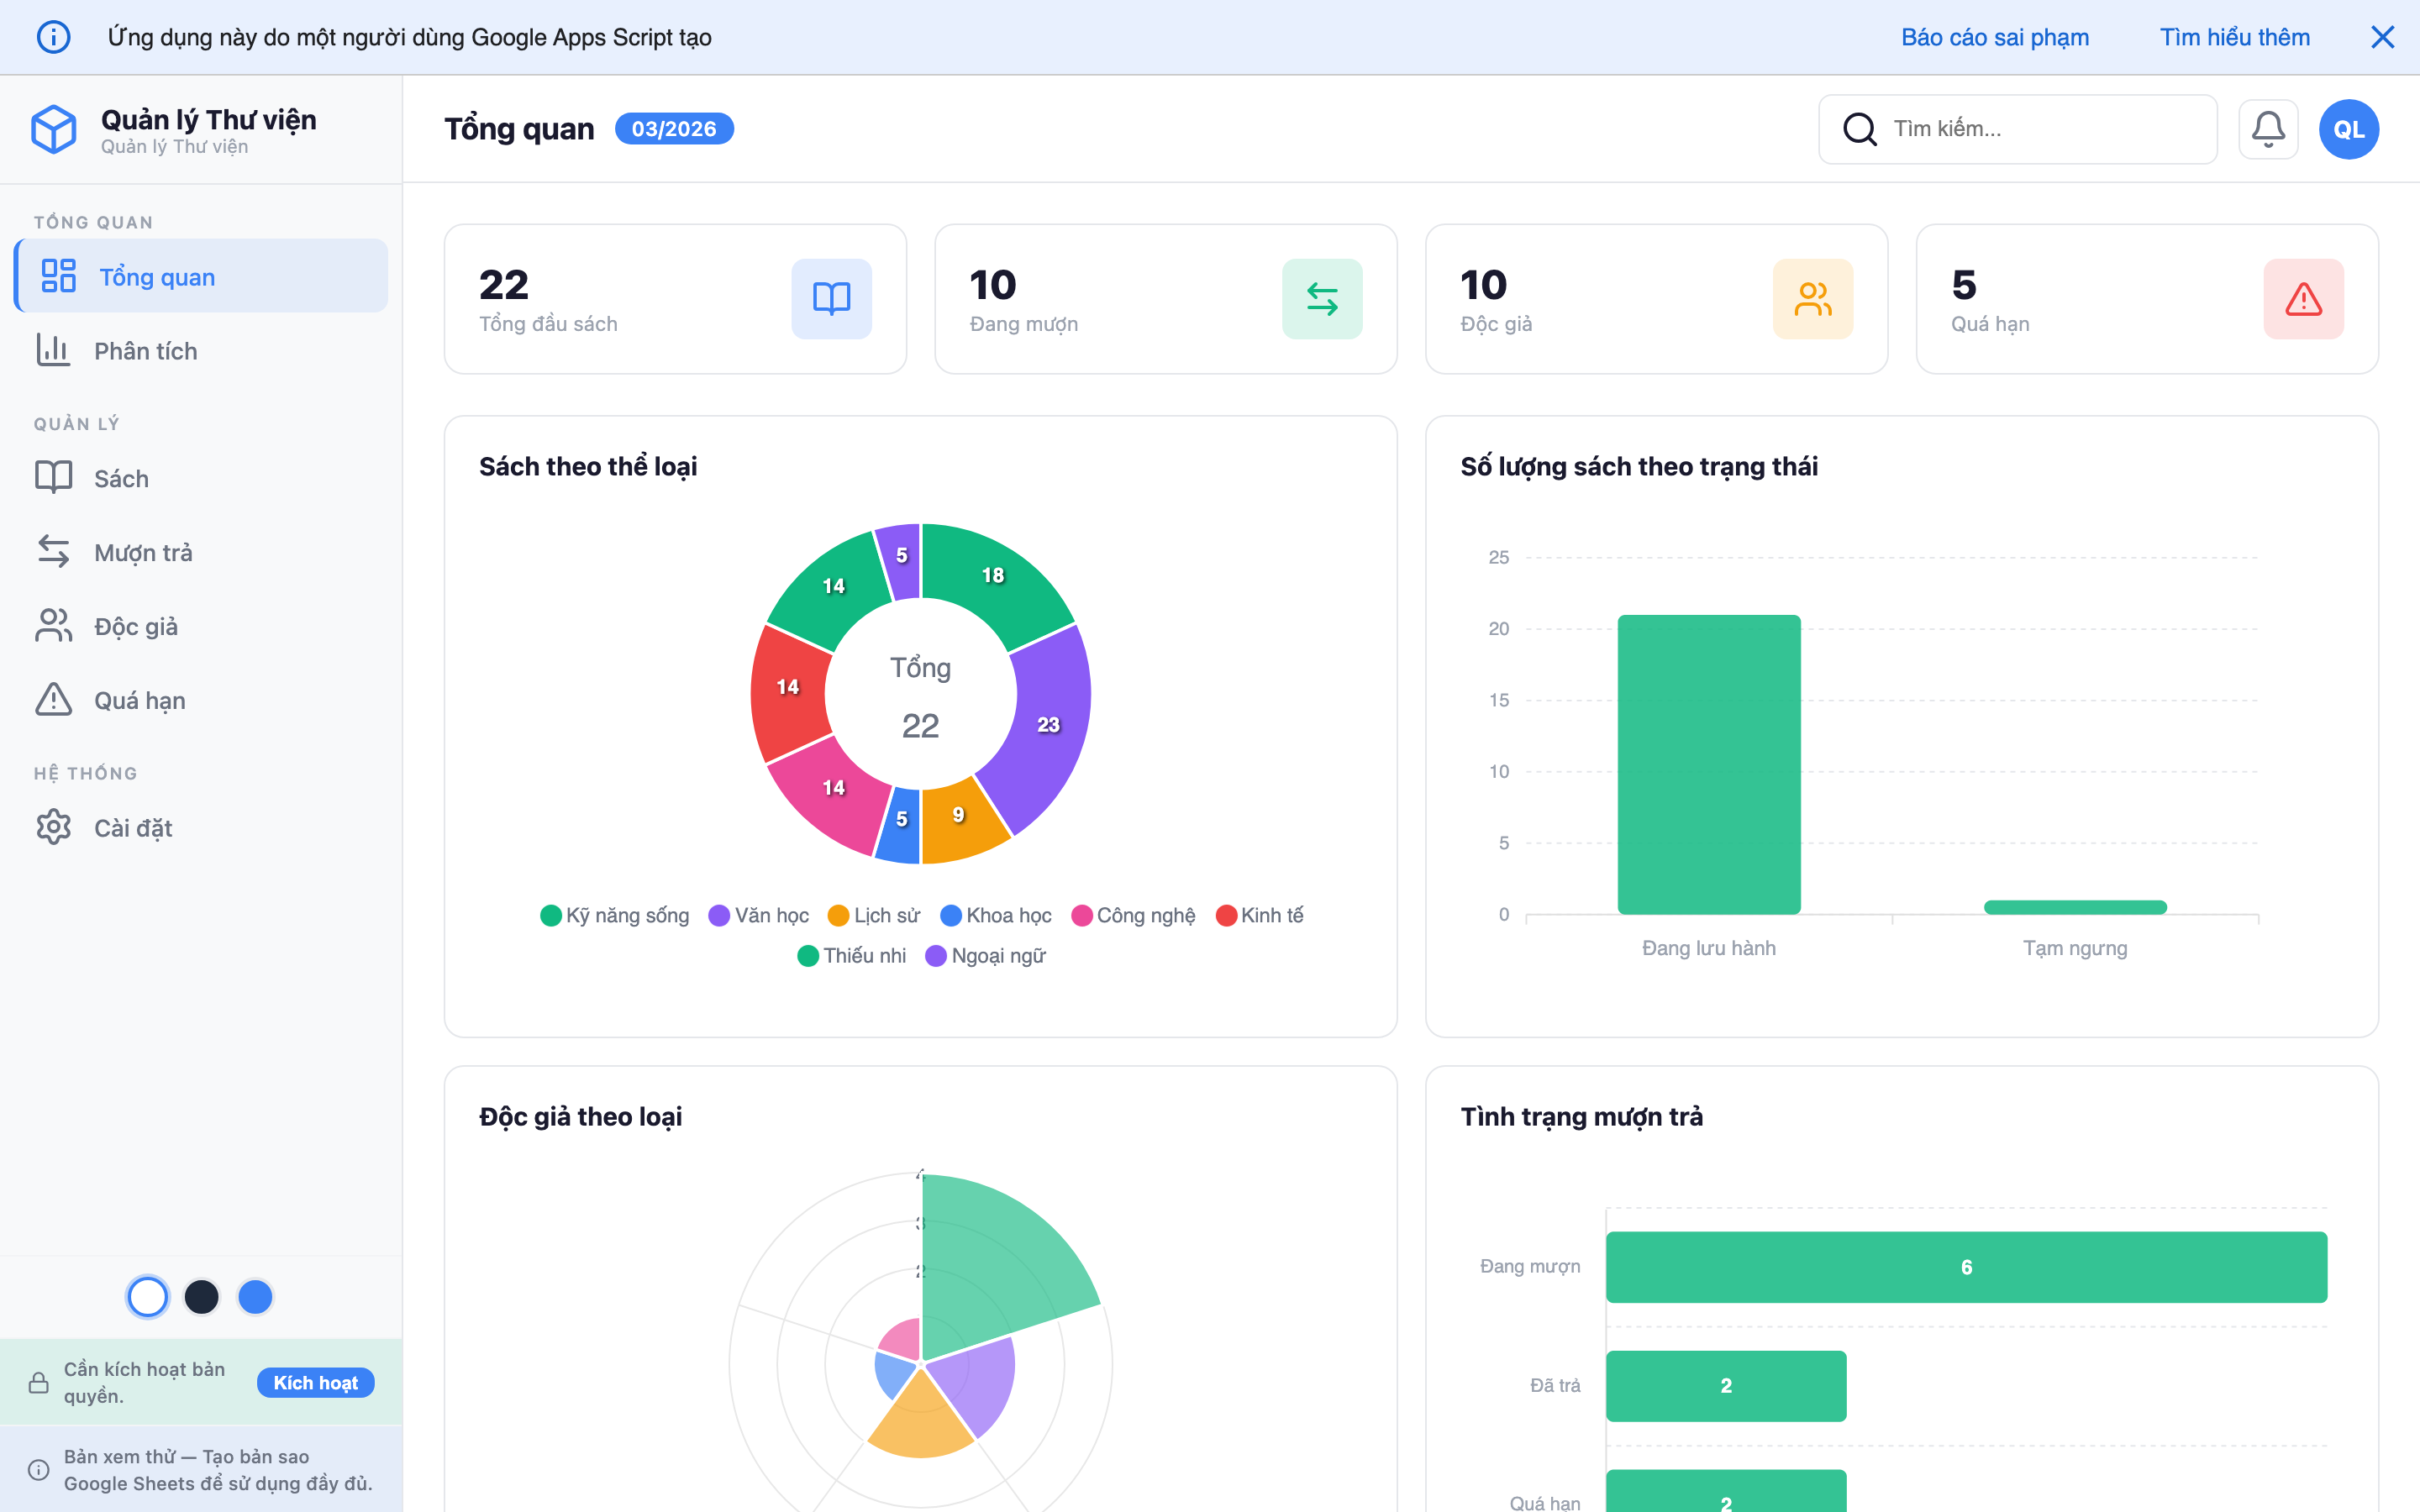Select the dark theme swatch
This screenshot has height=1512, width=2420.
coord(202,1296)
